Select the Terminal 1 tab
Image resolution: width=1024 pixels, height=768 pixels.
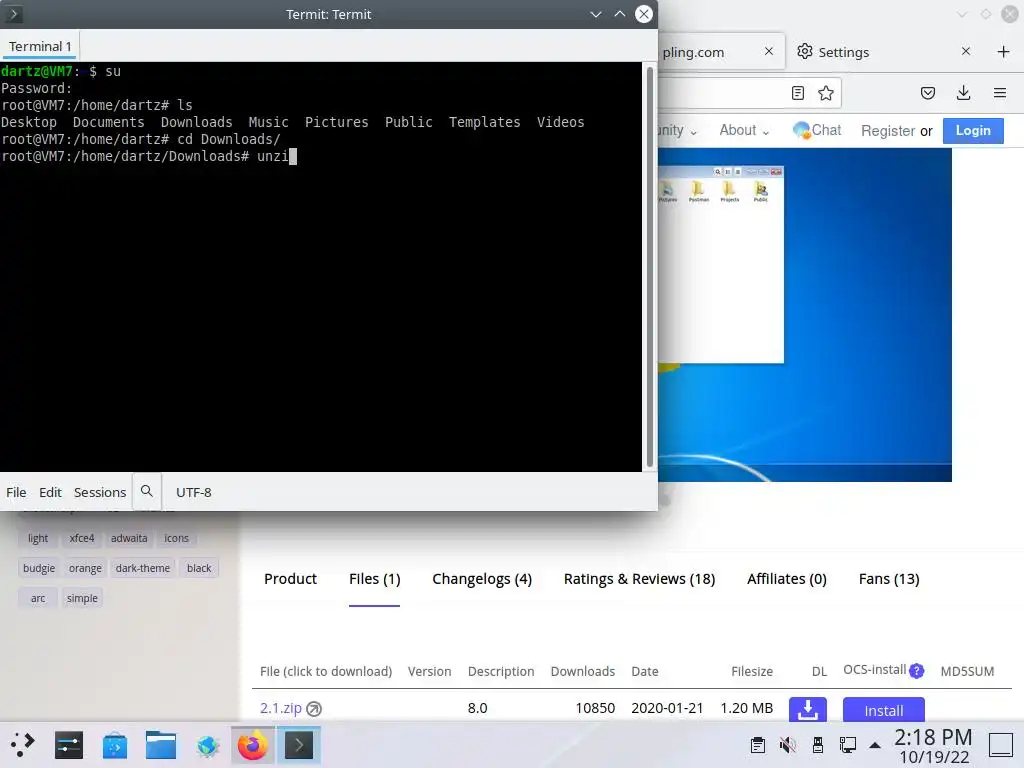[40, 46]
